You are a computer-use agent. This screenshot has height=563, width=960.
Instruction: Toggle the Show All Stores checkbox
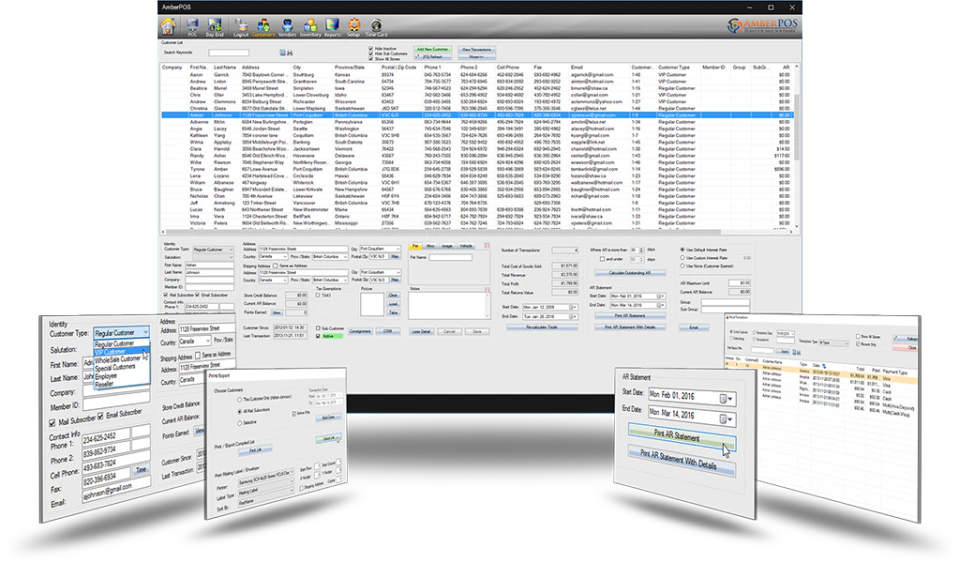click(370, 59)
